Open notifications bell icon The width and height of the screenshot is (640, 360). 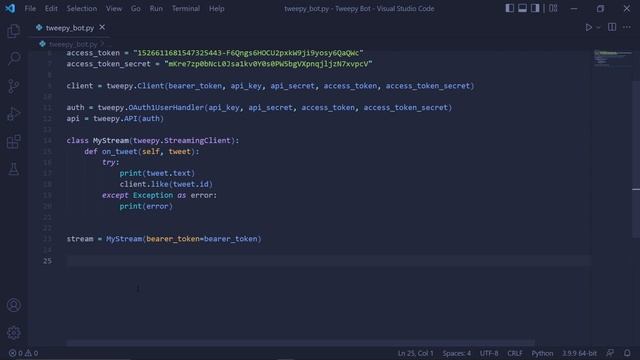coord(627,353)
